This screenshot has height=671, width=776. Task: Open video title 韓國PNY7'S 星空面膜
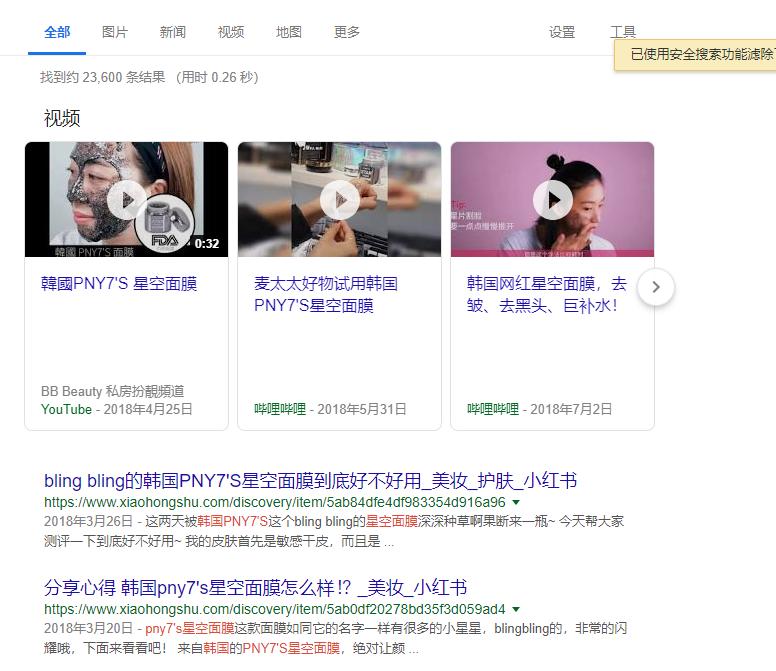pos(119,284)
